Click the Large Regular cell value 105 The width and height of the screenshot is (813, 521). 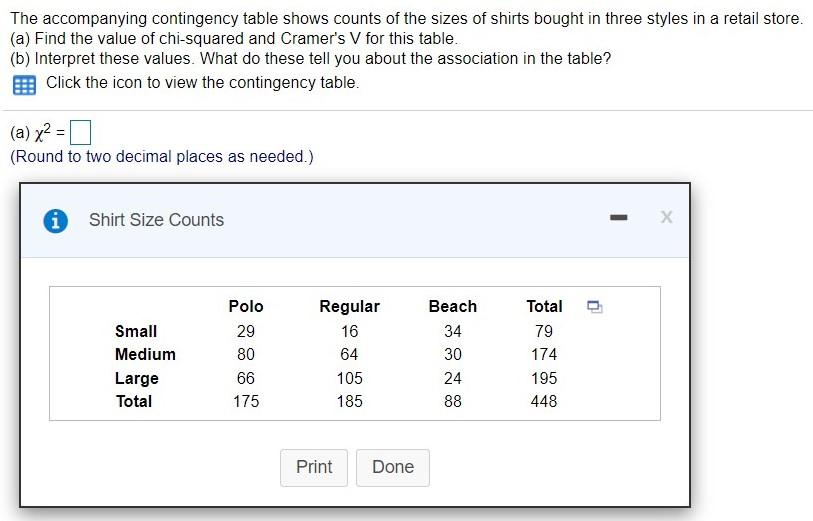click(349, 378)
